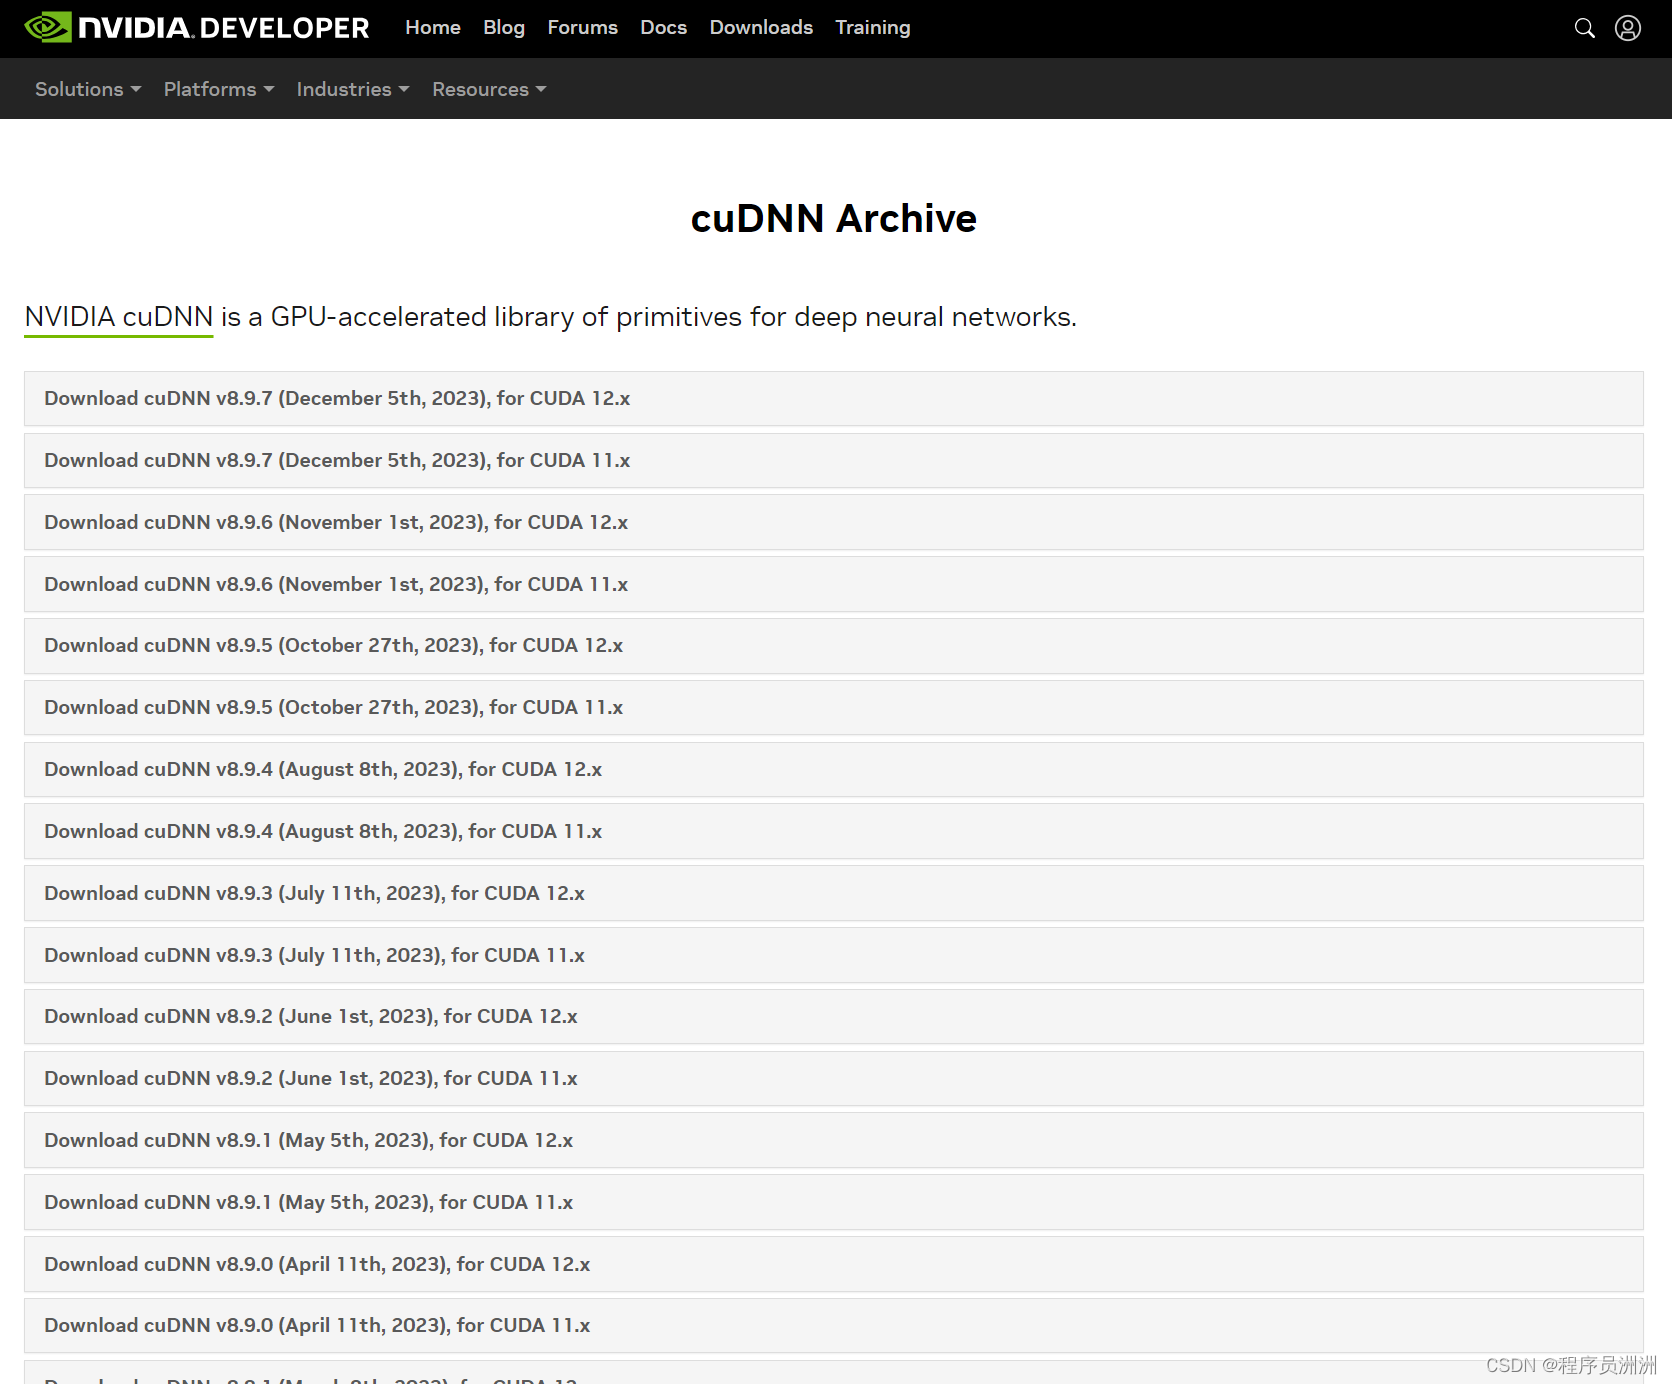The image size is (1672, 1384).
Task: Expand the Solutions dropdown menu
Action: point(88,89)
